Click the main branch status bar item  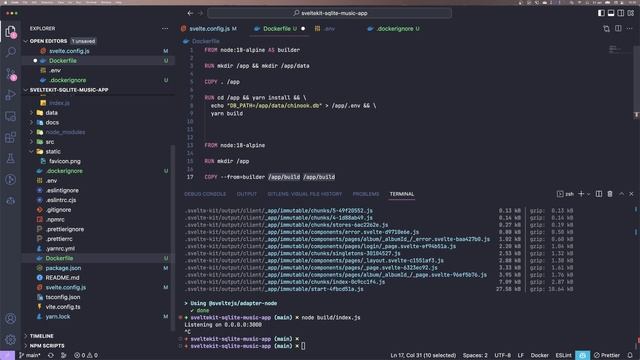(29, 356)
